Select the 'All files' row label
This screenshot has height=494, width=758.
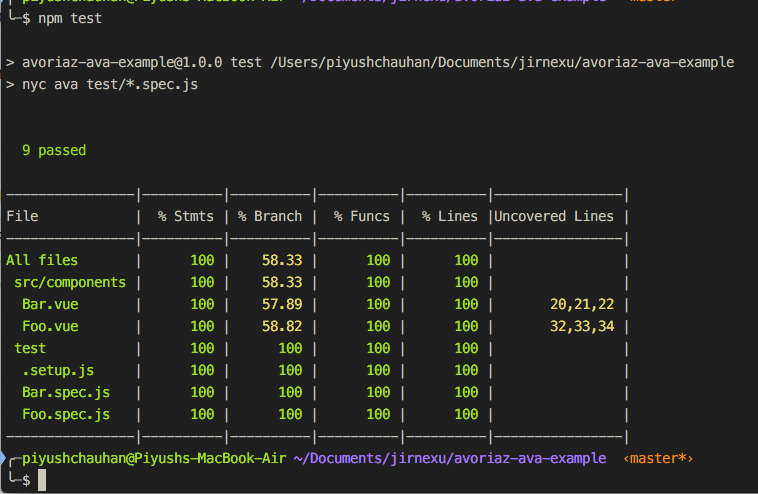42,260
